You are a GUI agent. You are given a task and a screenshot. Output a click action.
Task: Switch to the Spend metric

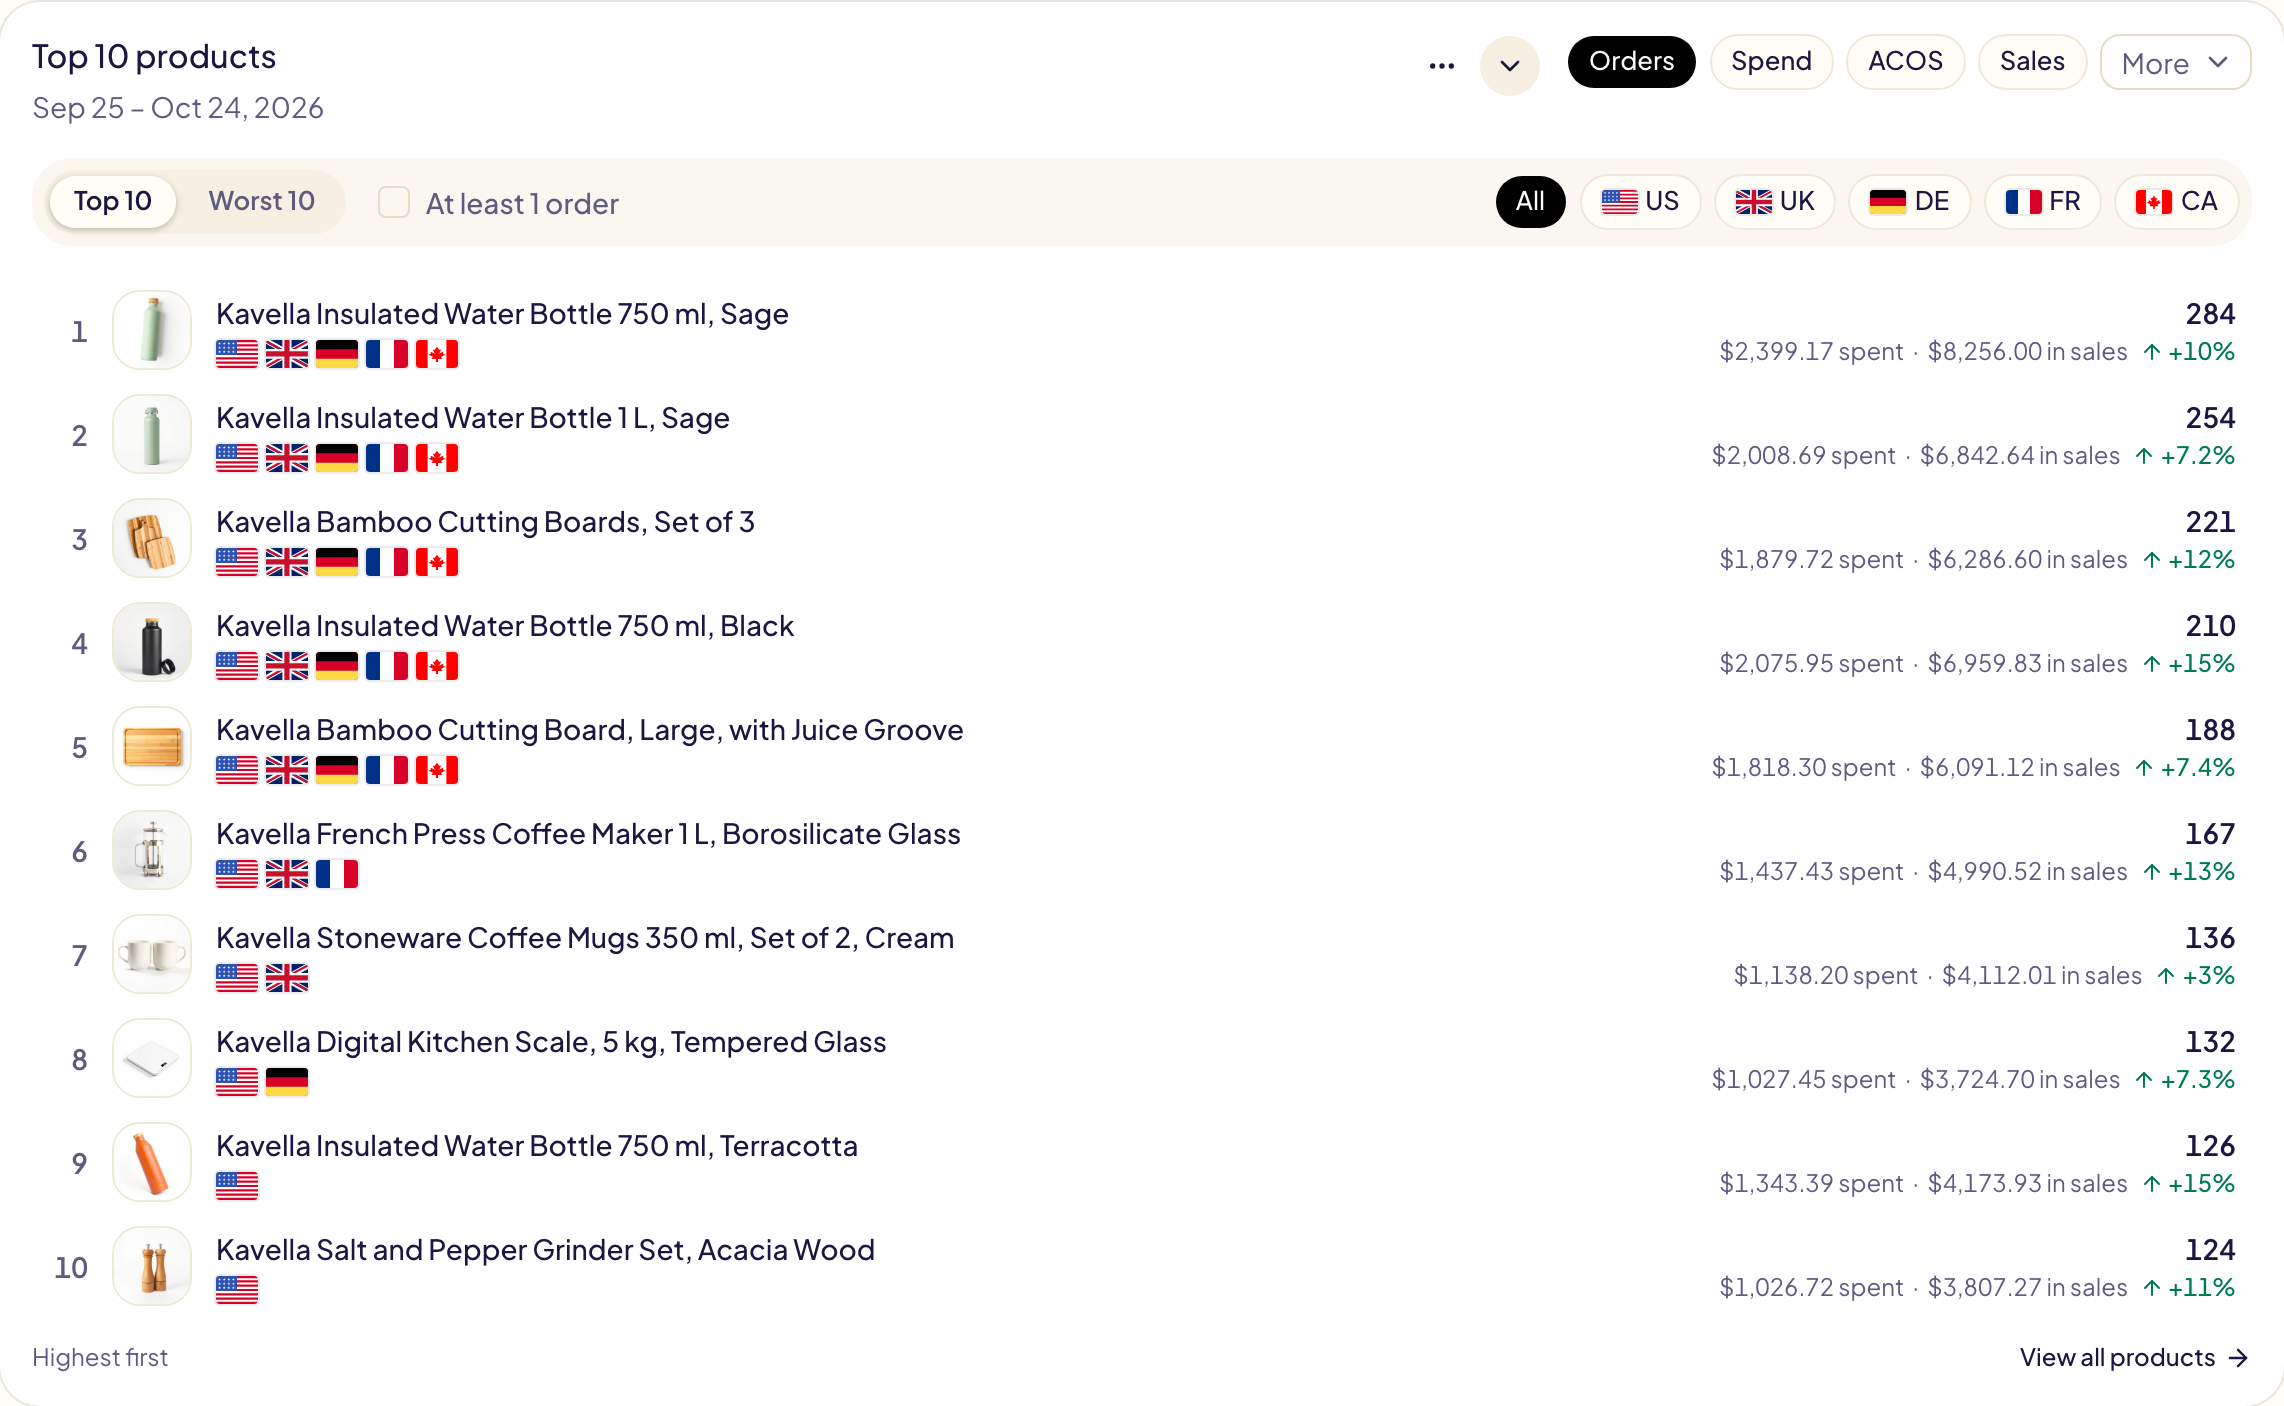[1771, 62]
